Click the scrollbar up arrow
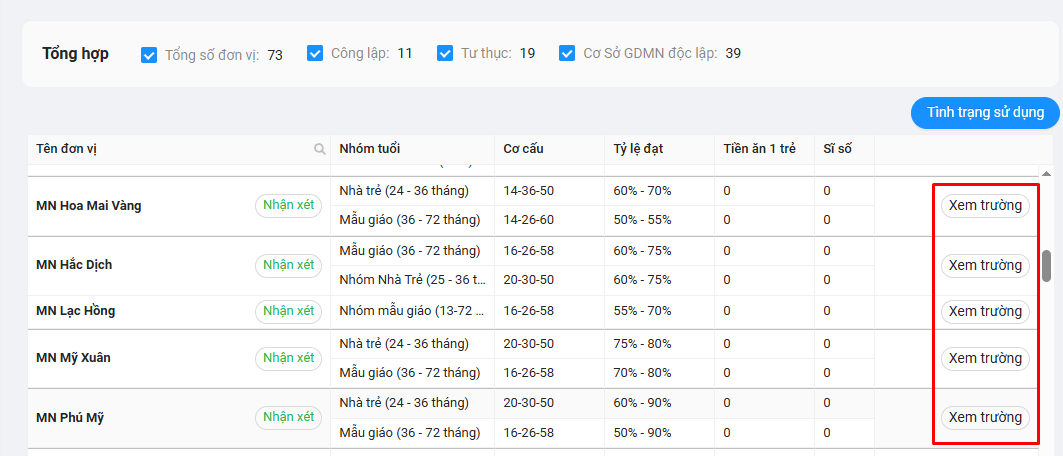 tap(1047, 171)
